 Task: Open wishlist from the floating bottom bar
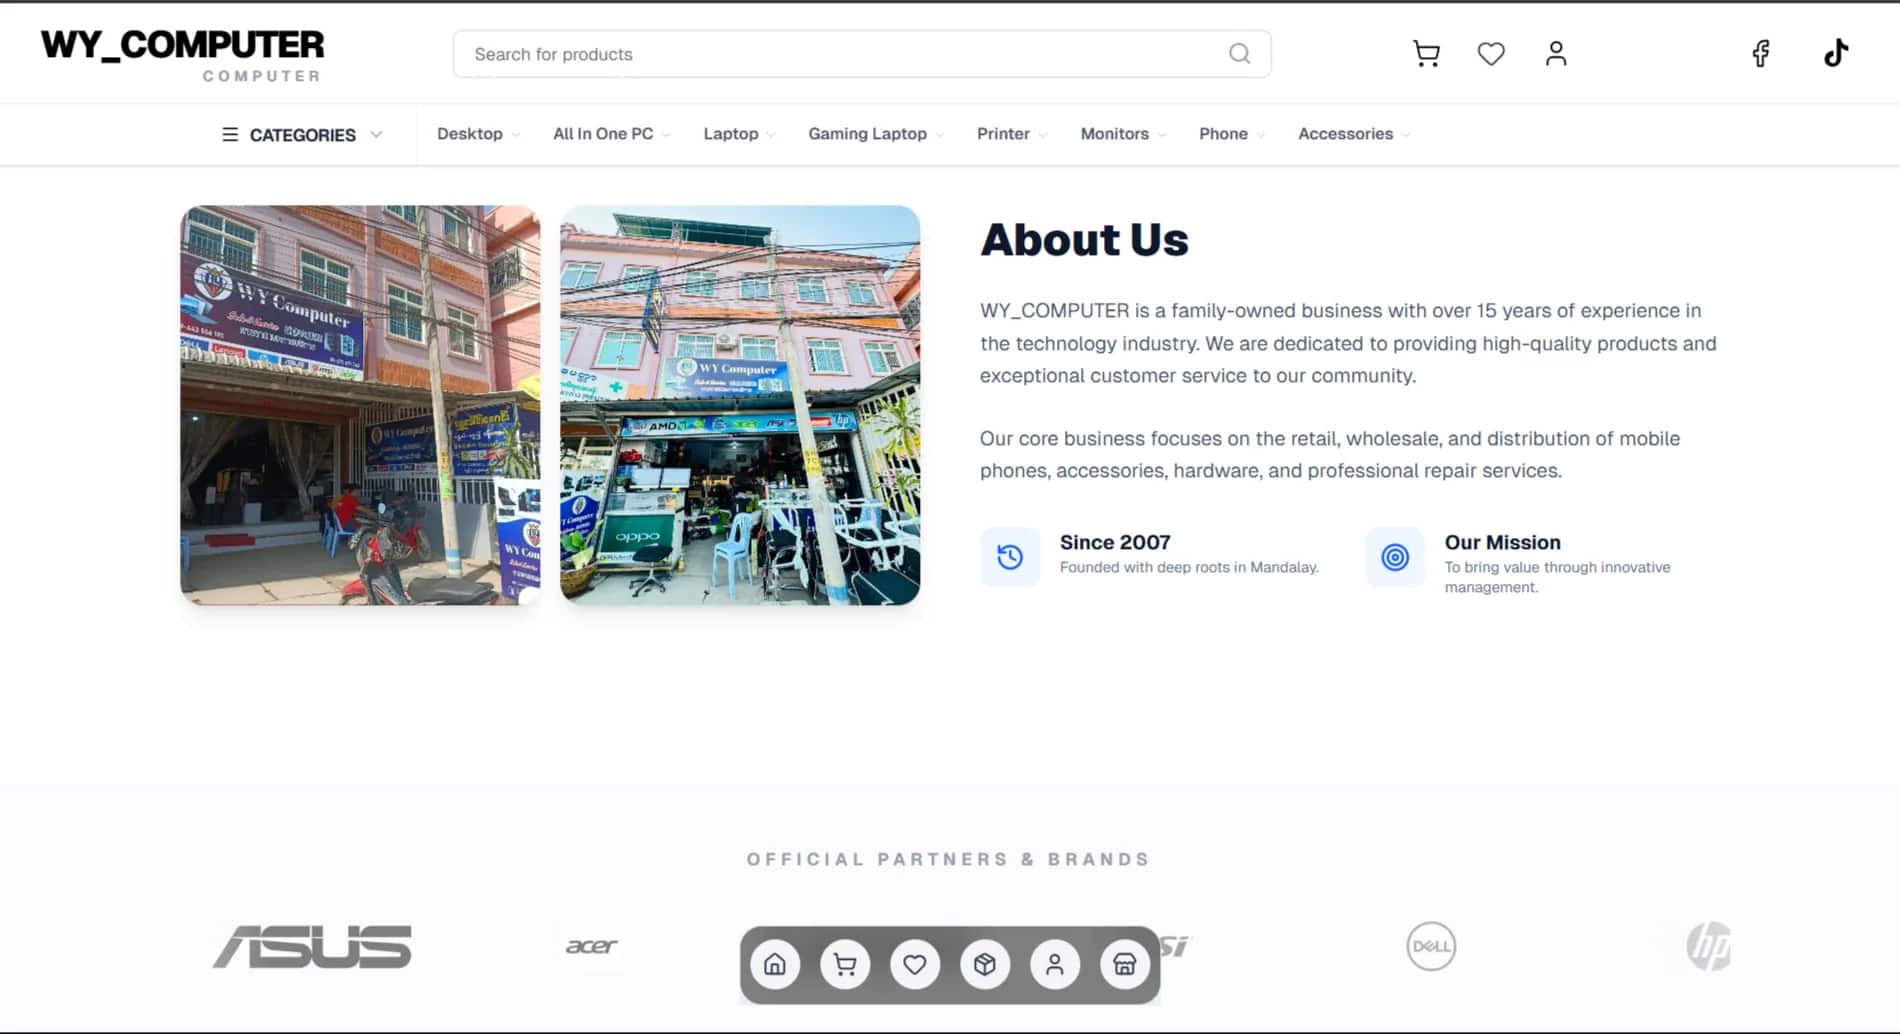[915, 964]
